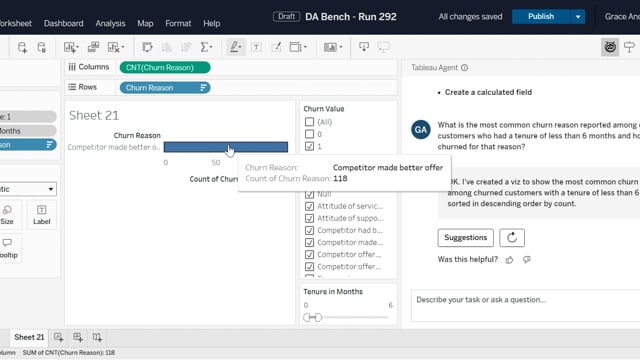Image resolution: width=640 pixels, height=360 pixels.
Task: Open totals dropdown arrow
Action: tap(211, 47)
